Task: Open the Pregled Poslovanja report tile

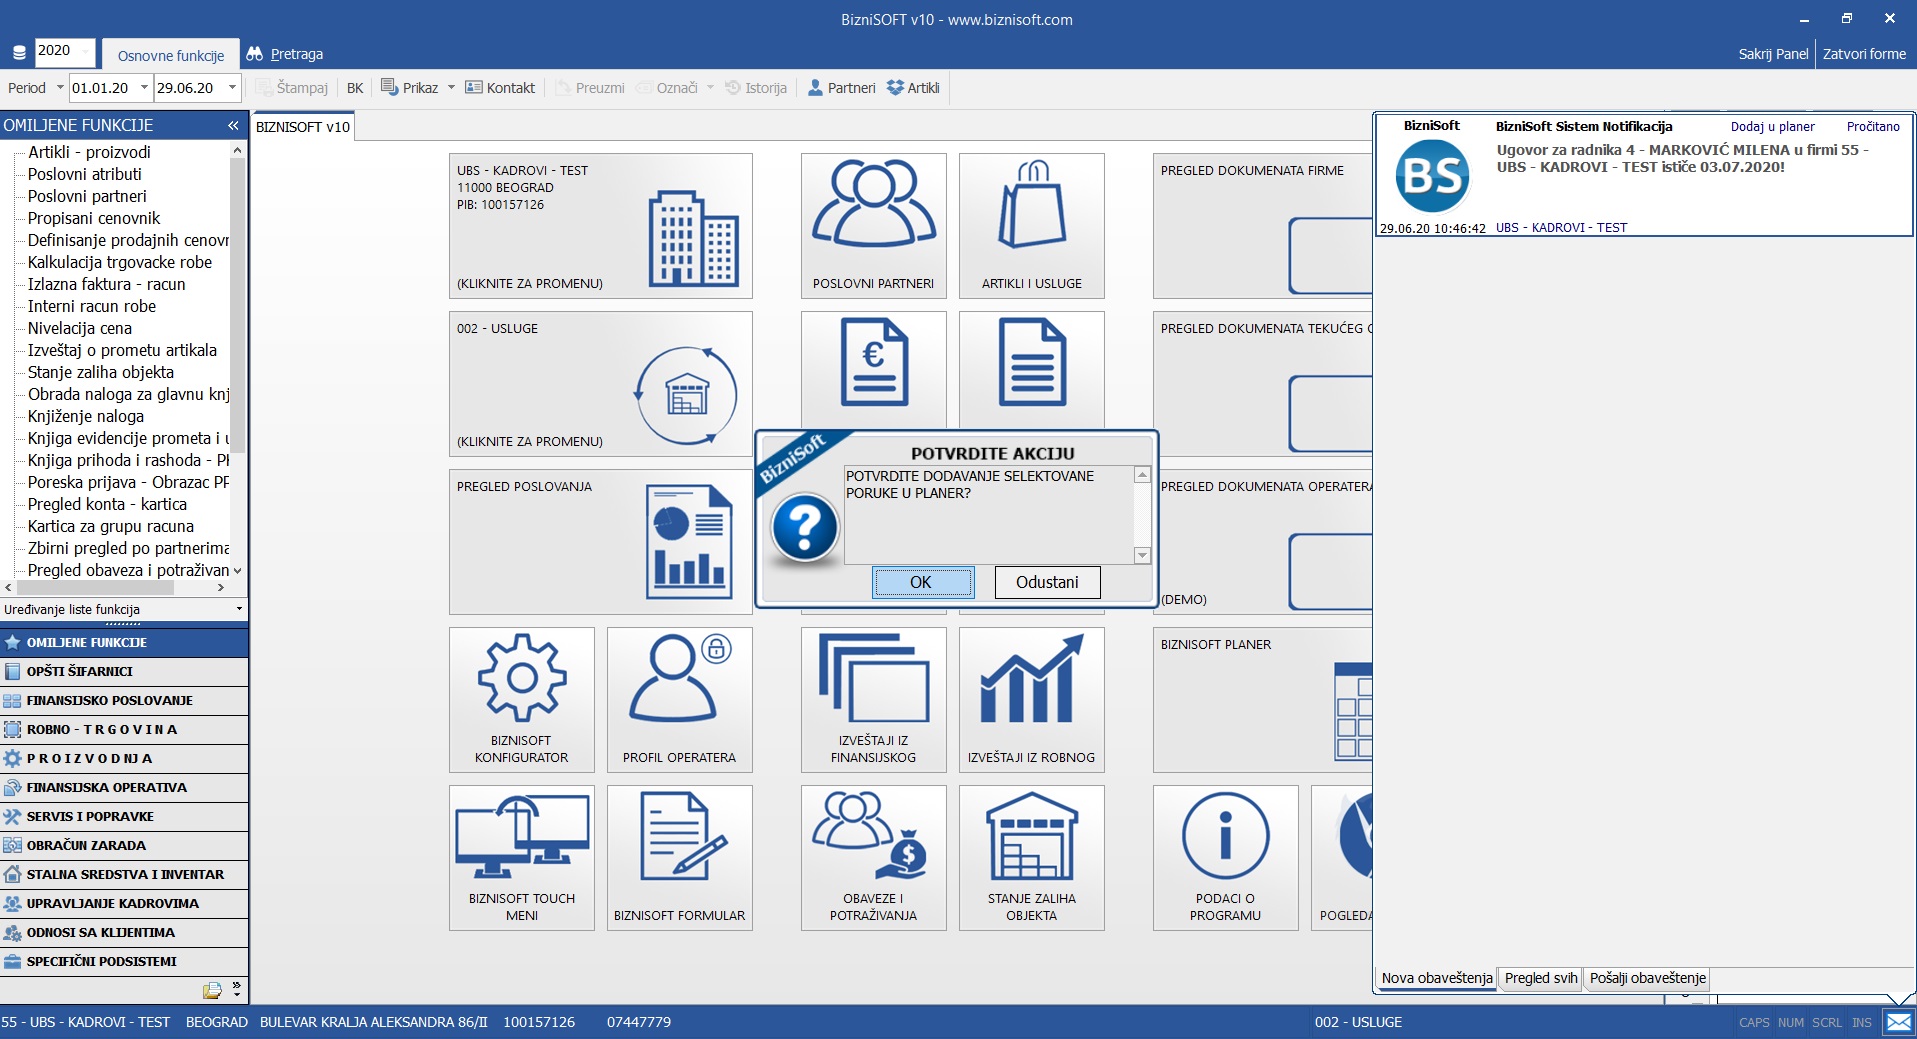Action: 600,542
